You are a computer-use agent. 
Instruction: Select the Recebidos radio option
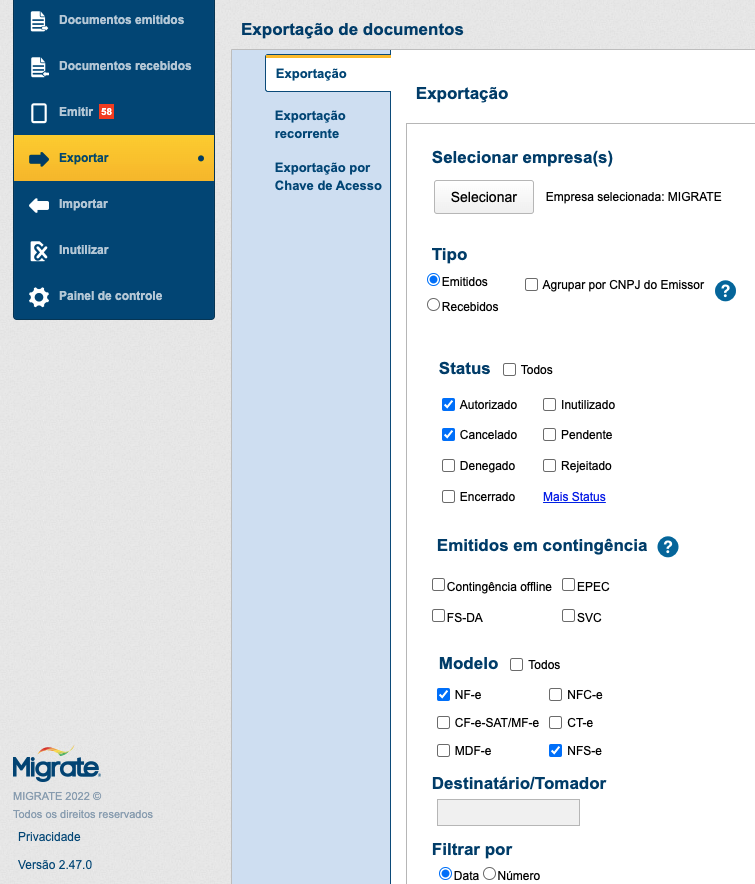[434, 305]
